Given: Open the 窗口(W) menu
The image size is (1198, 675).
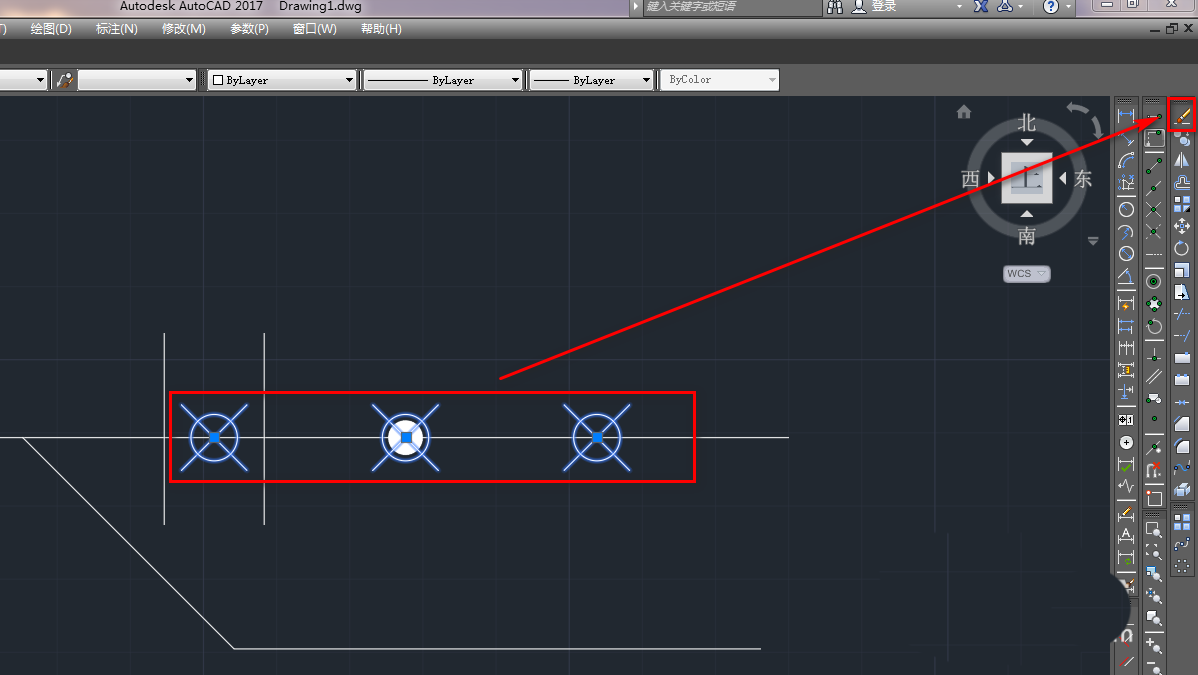Looking at the screenshot, I should [x=315, y=29].
